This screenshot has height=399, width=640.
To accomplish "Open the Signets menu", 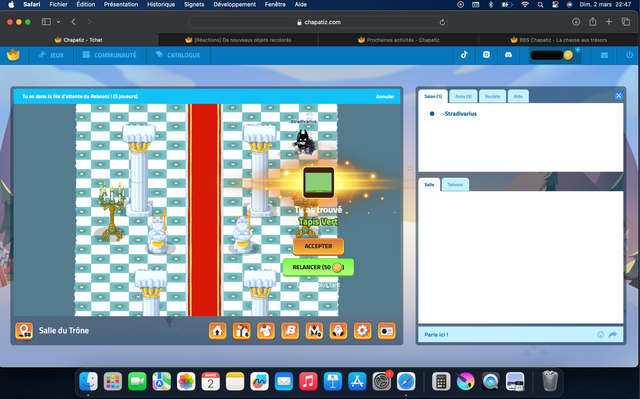I will click(194, 4).
